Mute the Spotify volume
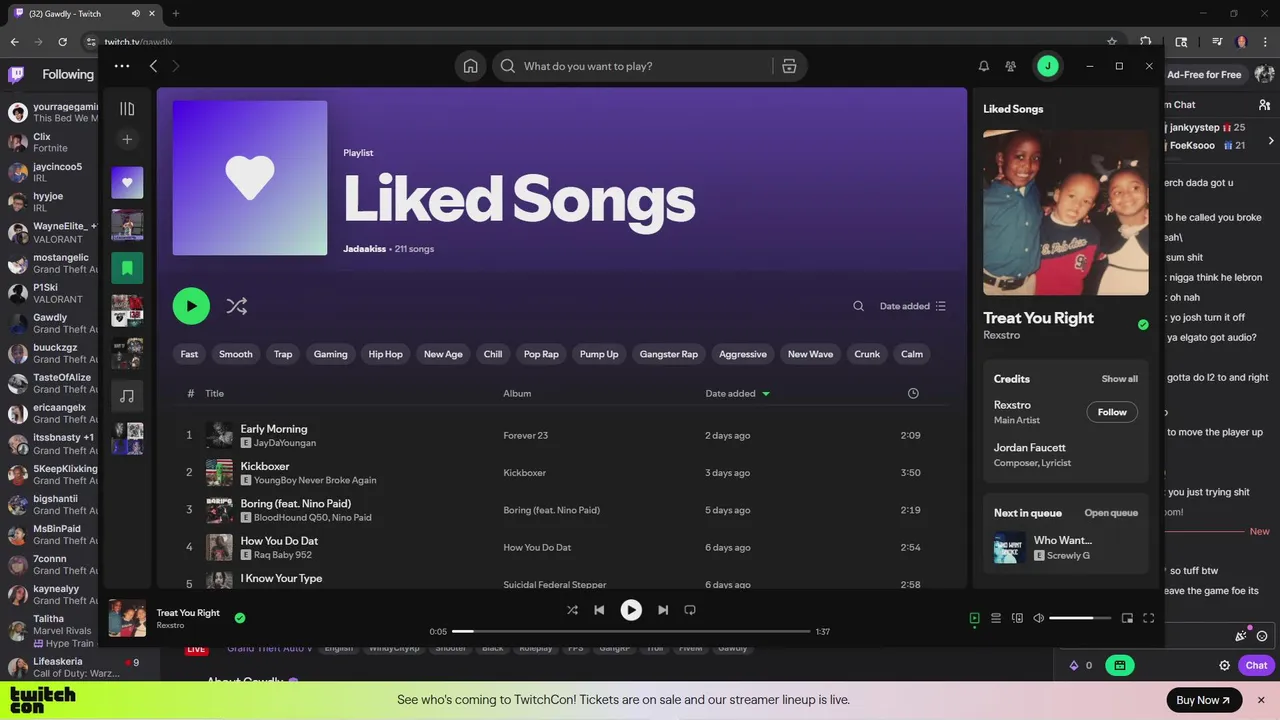 pyautogui.click(x=1039, y=618)
